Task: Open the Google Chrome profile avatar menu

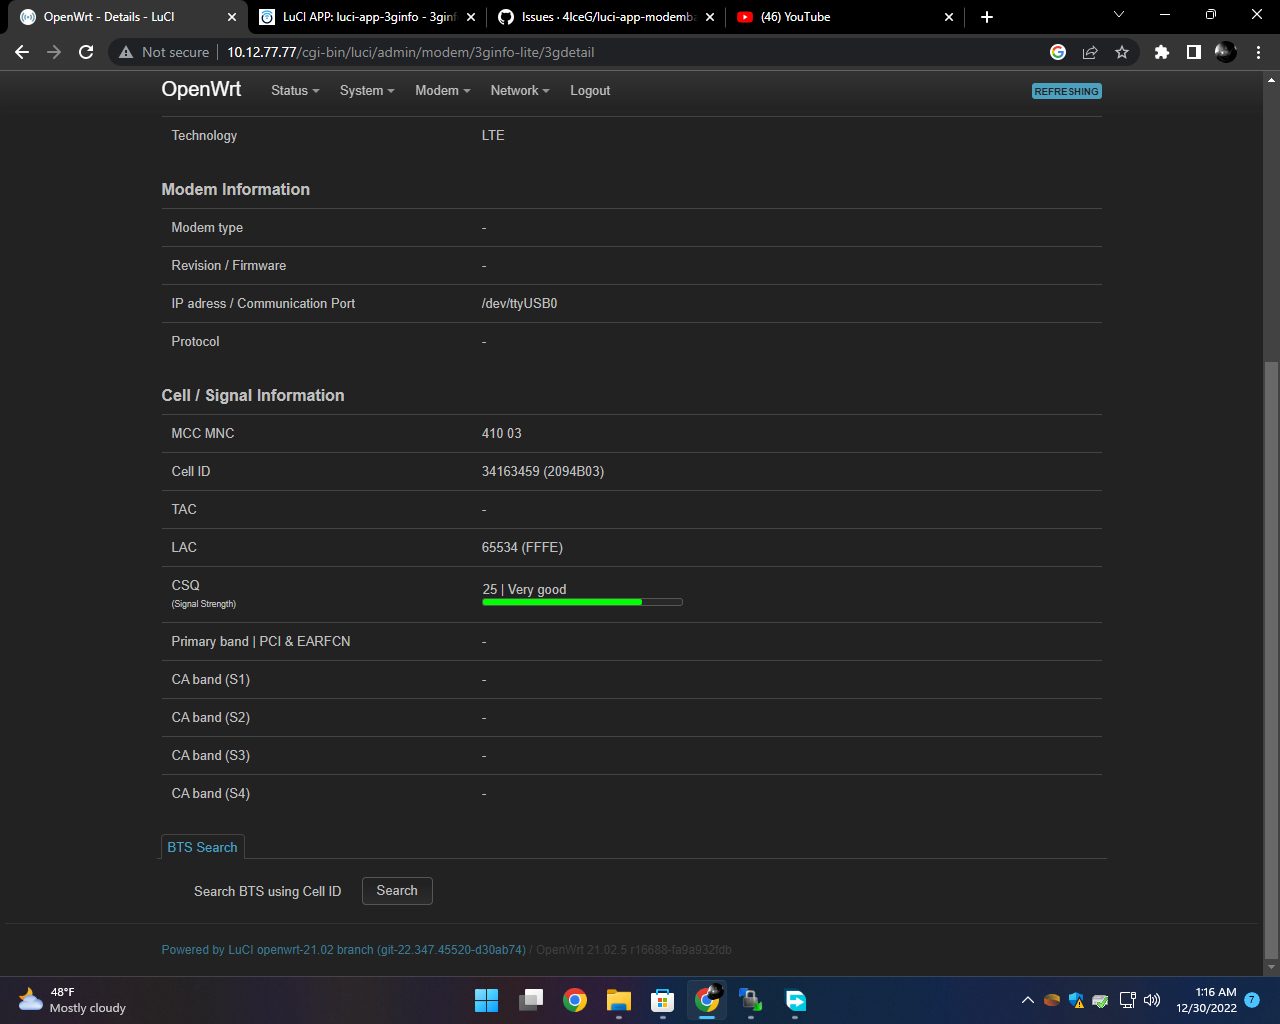Action: (x=1225, y=51)
